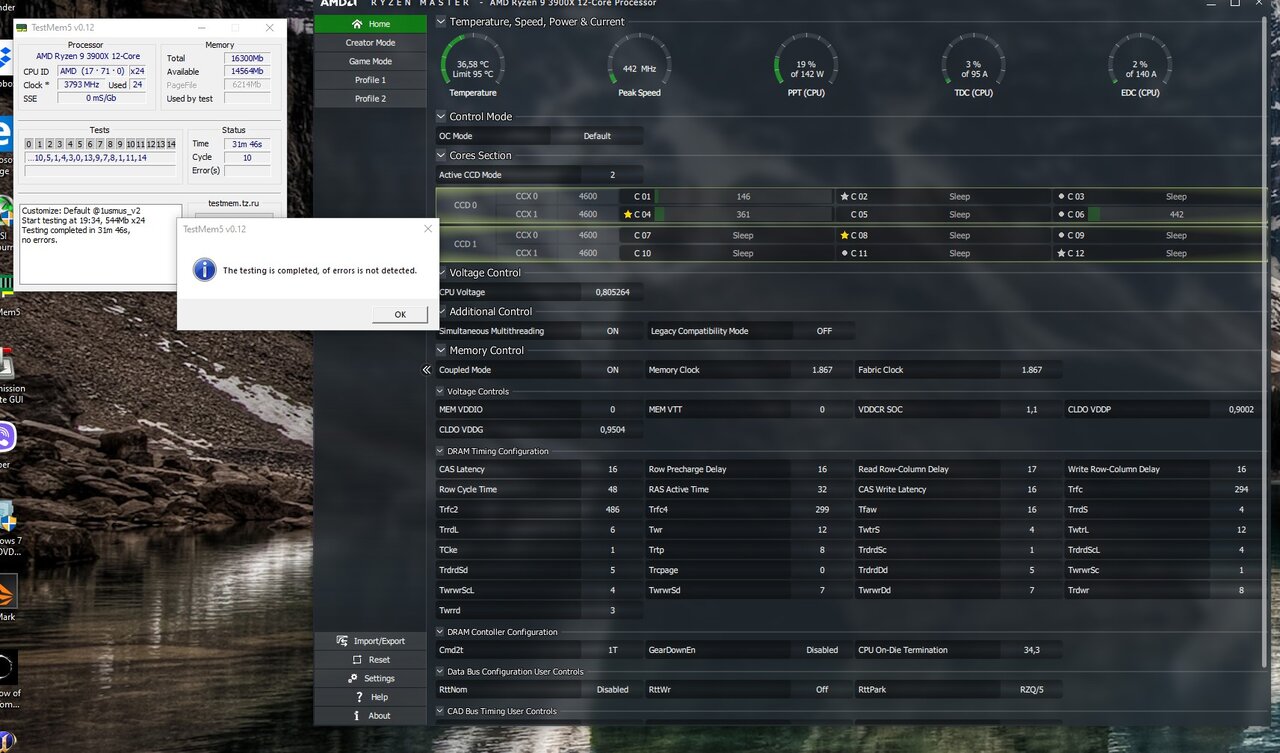Viewport: 1280px width, 753px height.
Task: Click the dot marker on core C 09
Action: 1061,235
